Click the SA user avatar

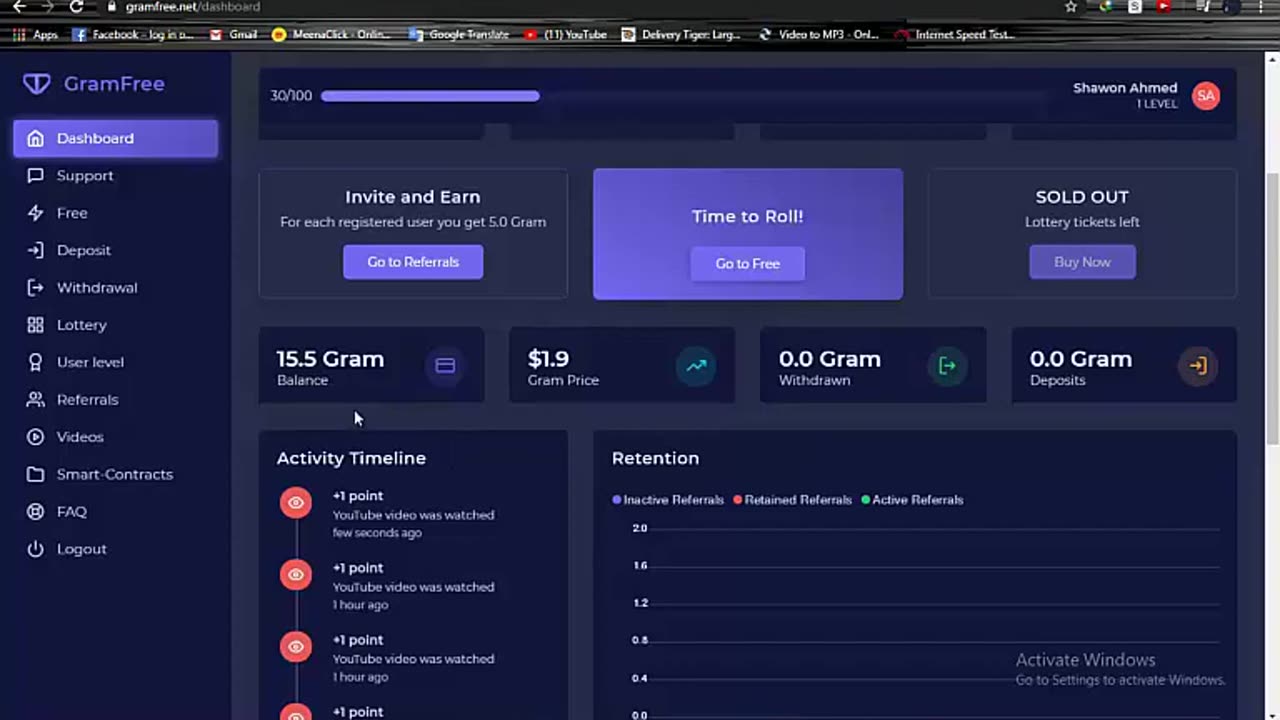coord(1206,96)
